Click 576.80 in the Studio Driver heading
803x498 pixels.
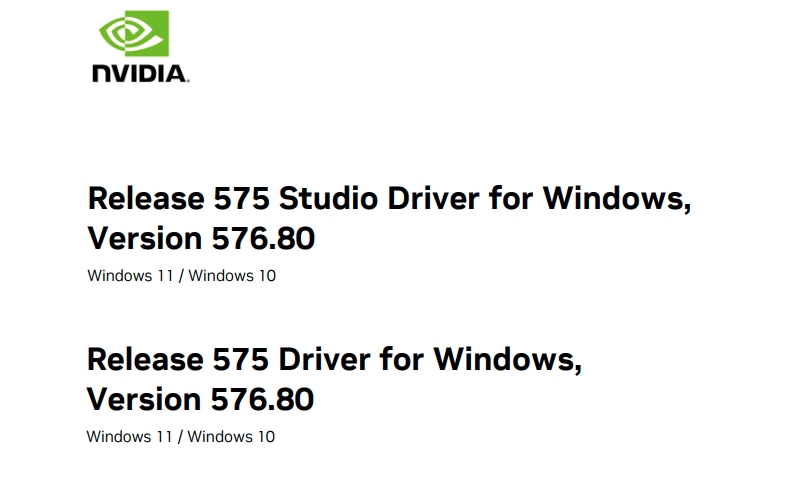coord(263,239)
